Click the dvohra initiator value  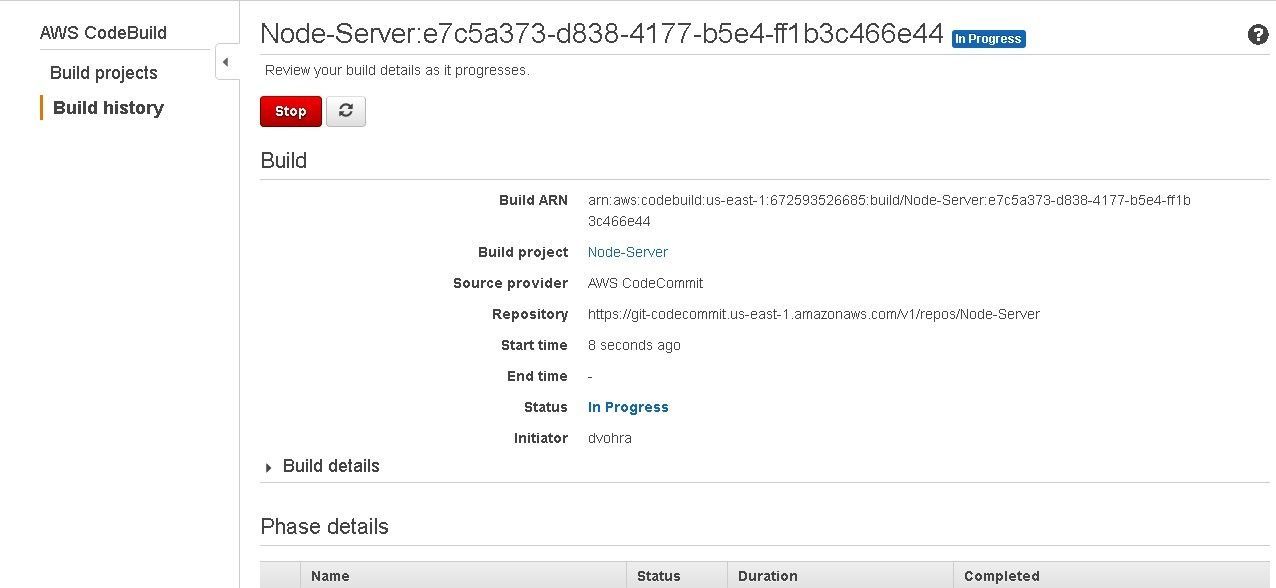[610, 438]
